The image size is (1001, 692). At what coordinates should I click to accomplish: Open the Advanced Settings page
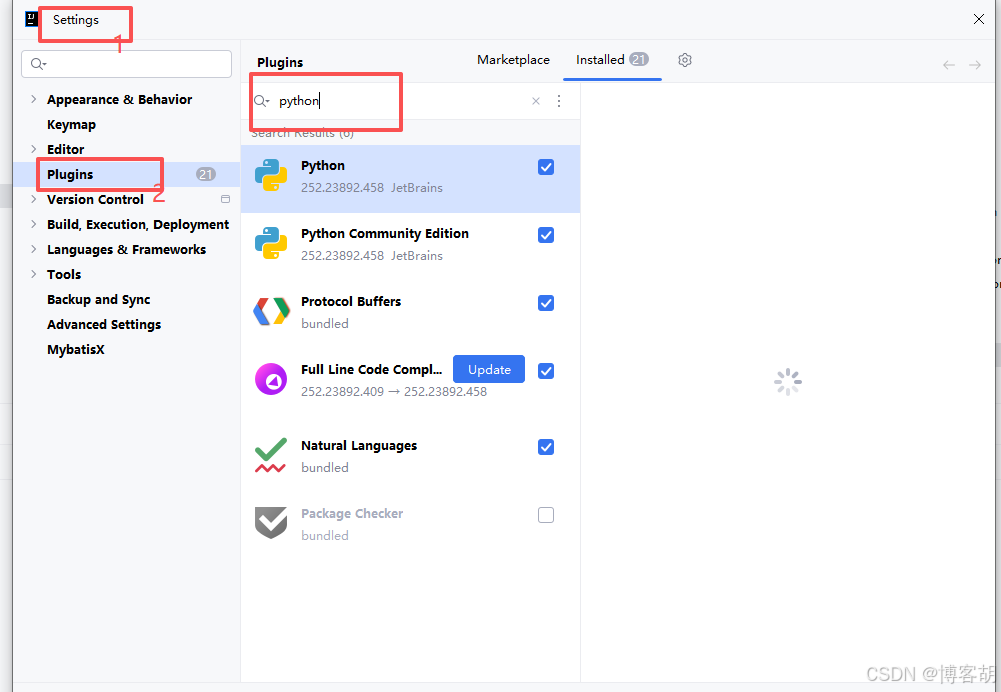pos(104,324)
